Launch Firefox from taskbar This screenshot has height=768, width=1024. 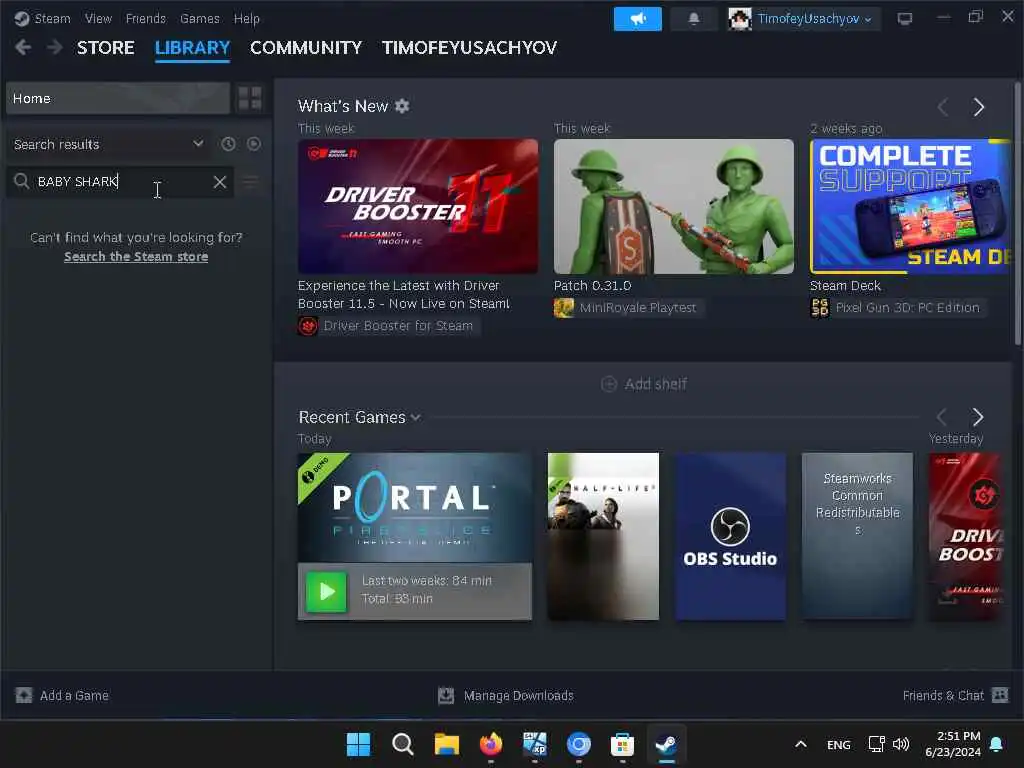(x=490, y=744)
